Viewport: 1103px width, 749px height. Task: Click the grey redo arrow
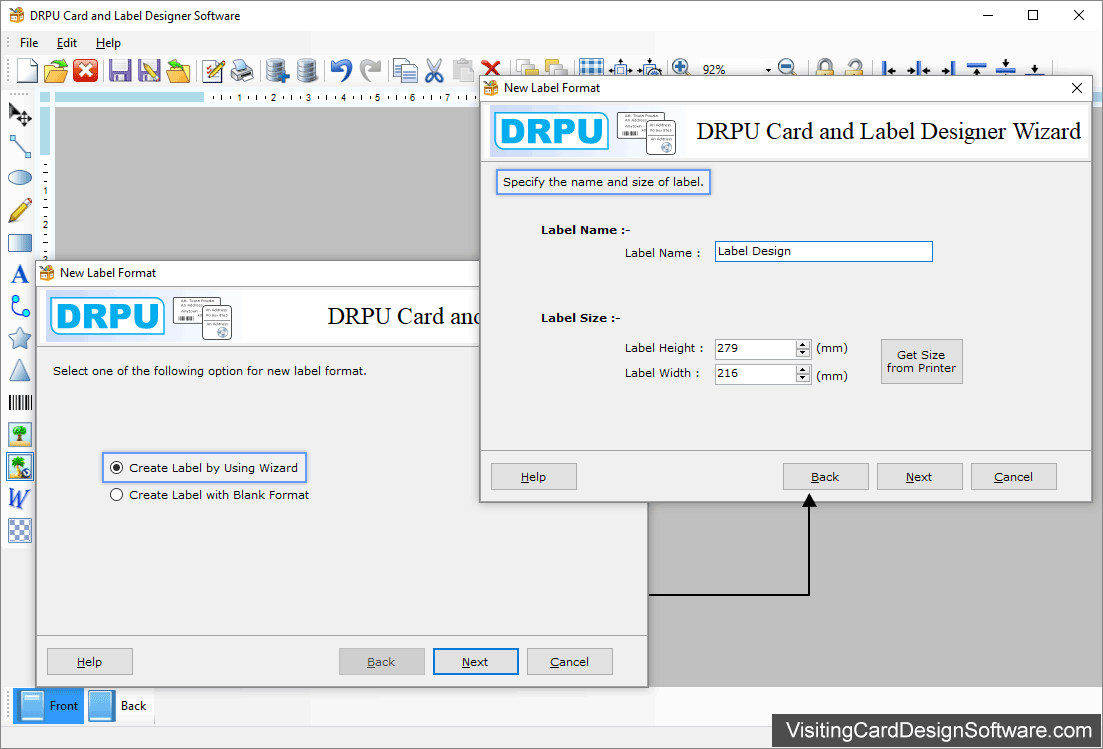click(370, 70)
